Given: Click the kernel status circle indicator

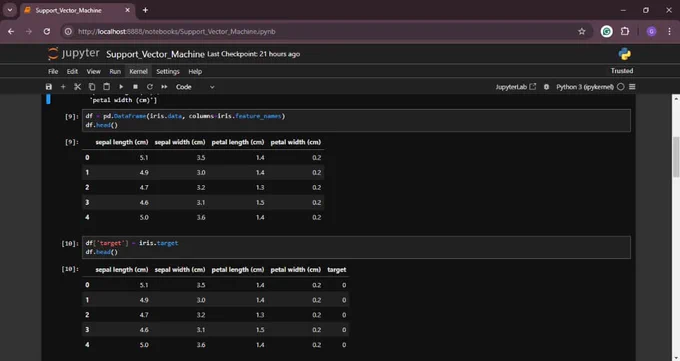Looking at the screenshot, I should point(621,87).
